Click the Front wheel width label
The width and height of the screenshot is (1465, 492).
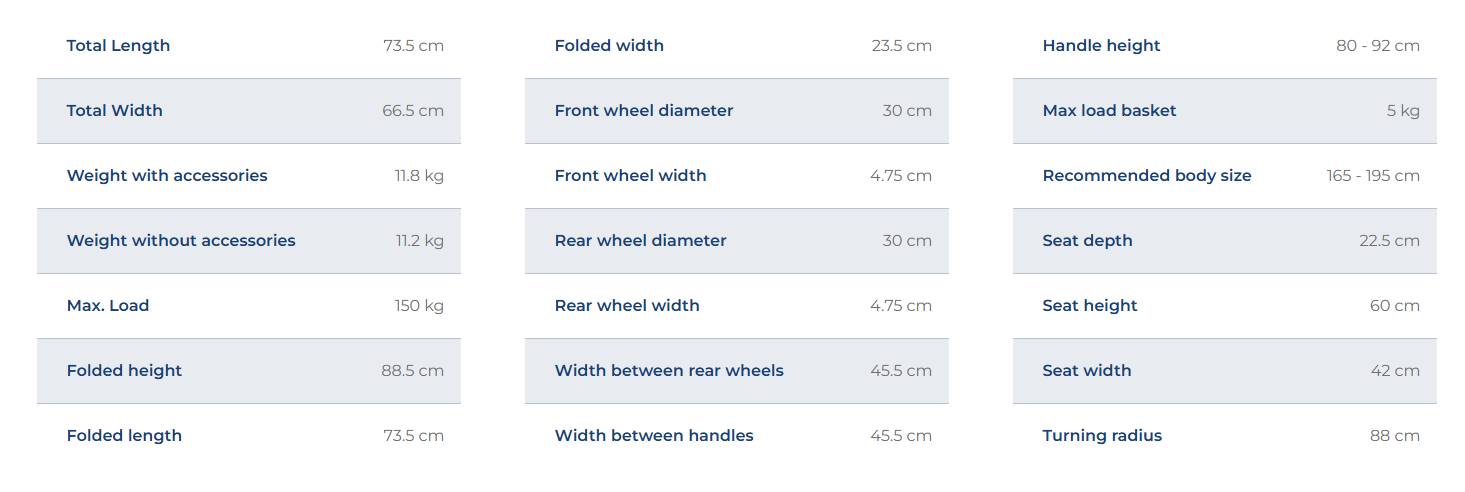630,176
